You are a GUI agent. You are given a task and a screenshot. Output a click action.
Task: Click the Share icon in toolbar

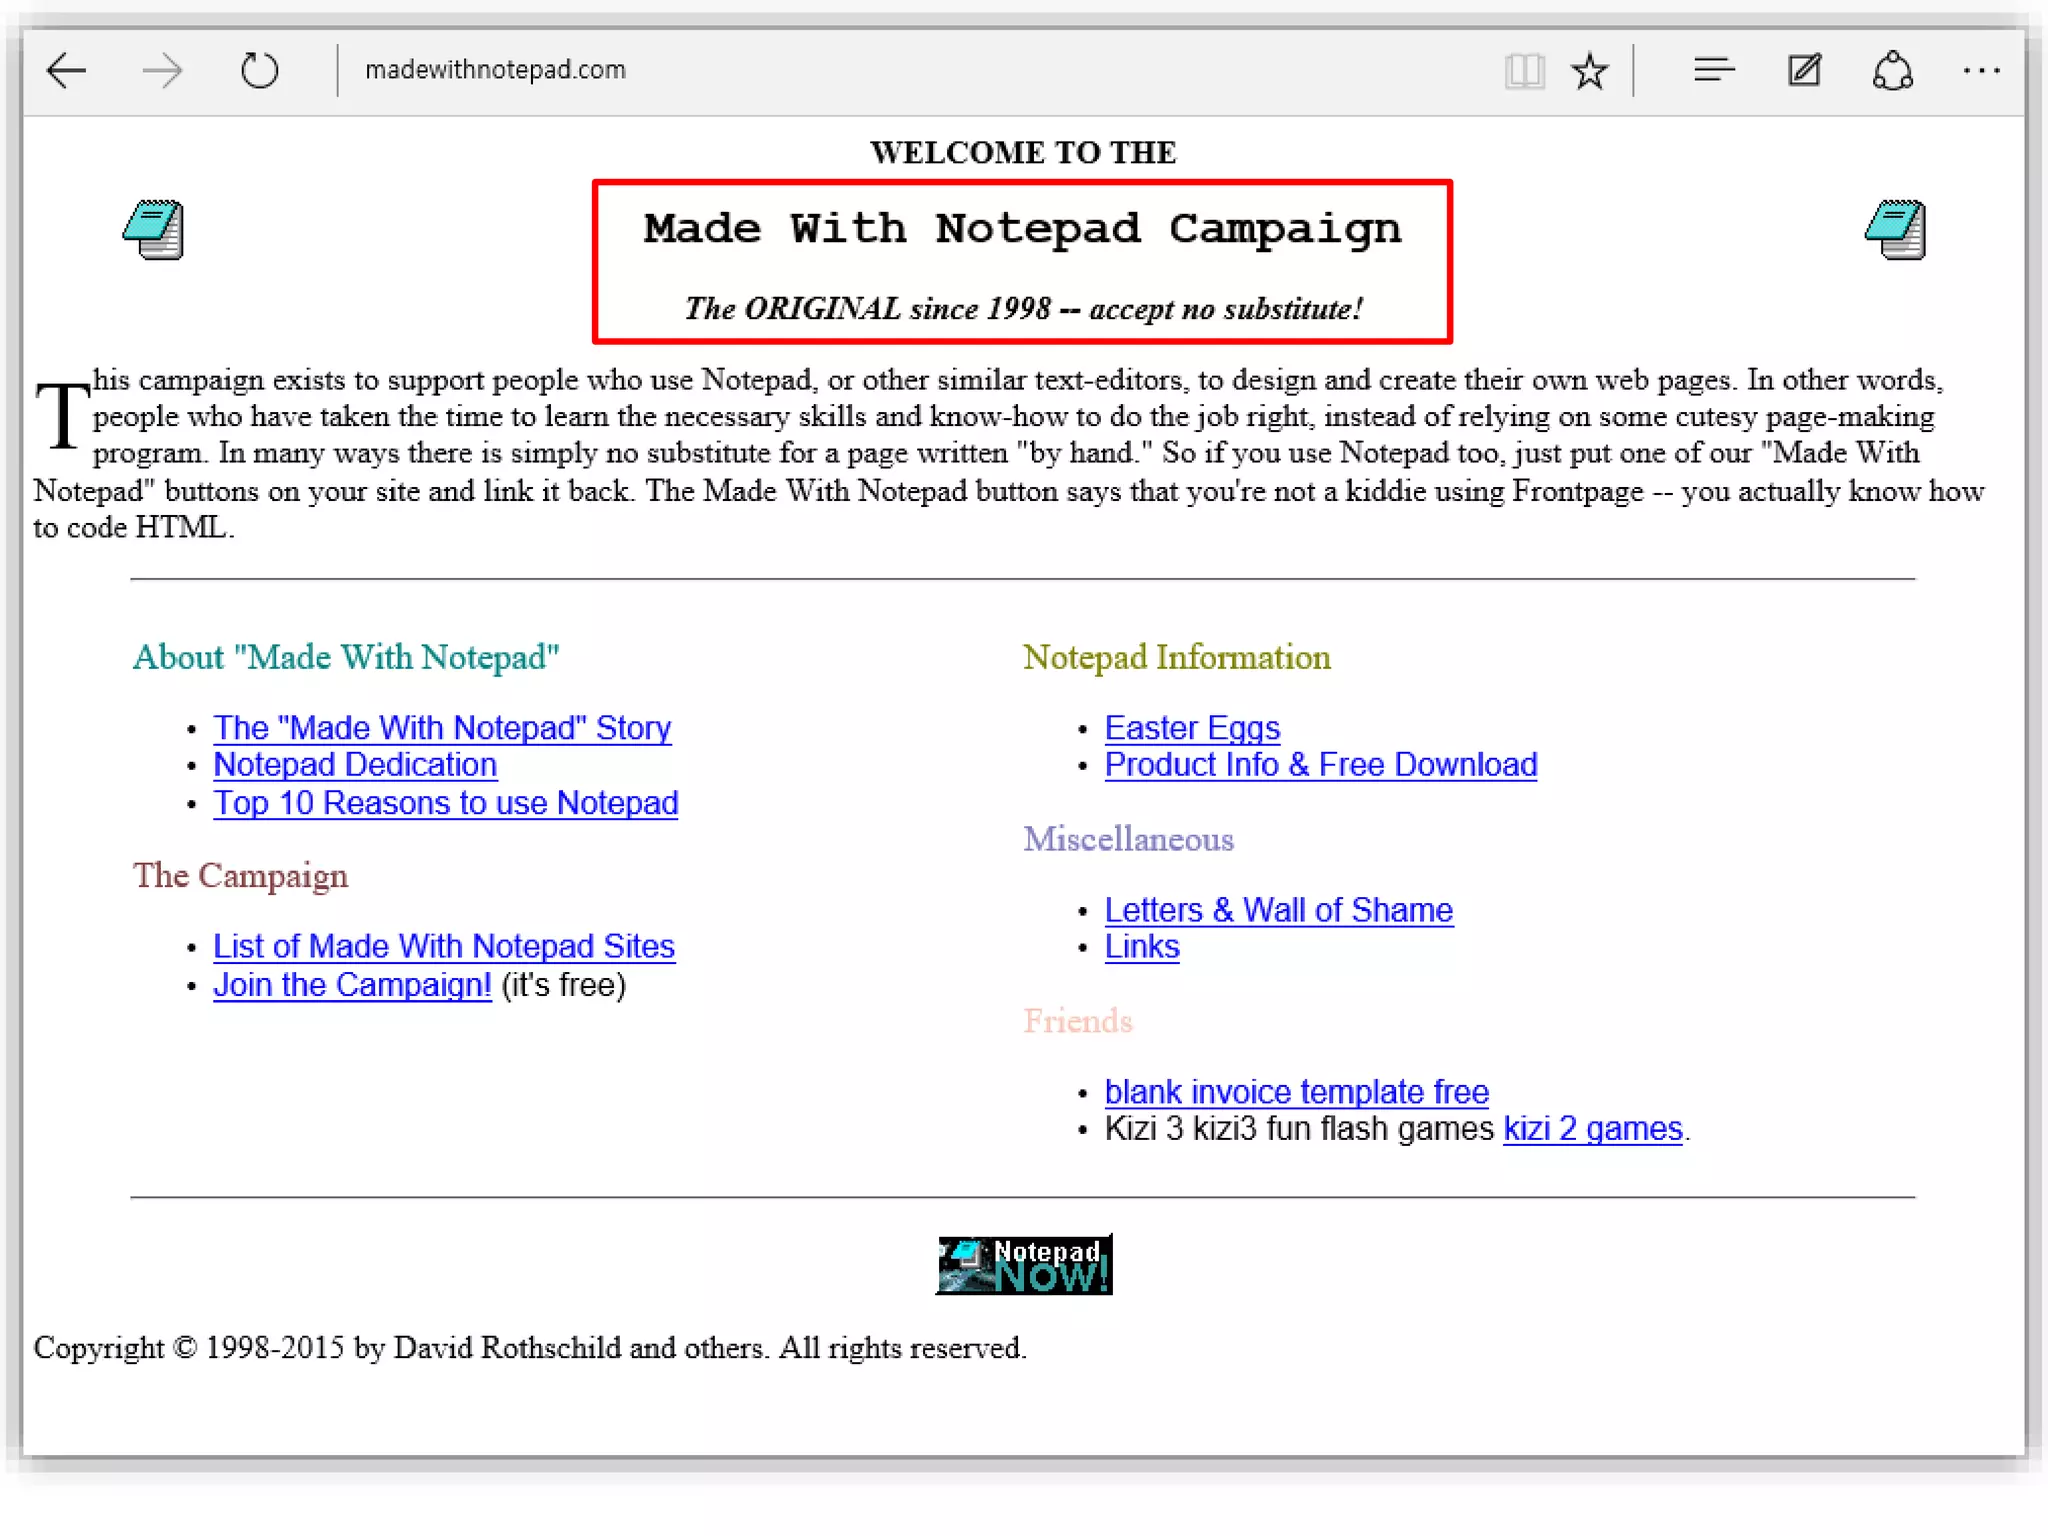pyautogui.click(x=1893, y=71)
